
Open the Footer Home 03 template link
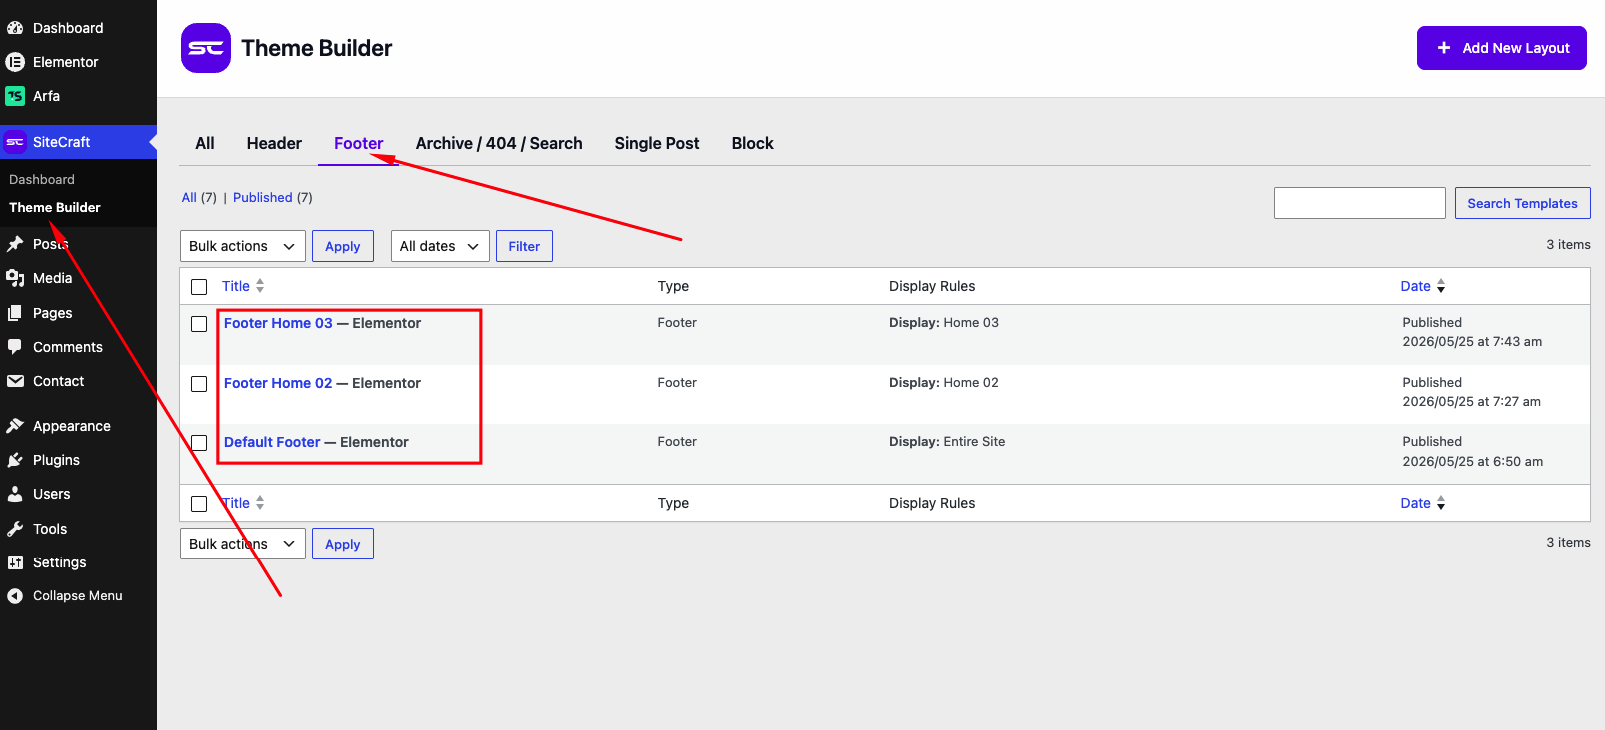point(278,323)
